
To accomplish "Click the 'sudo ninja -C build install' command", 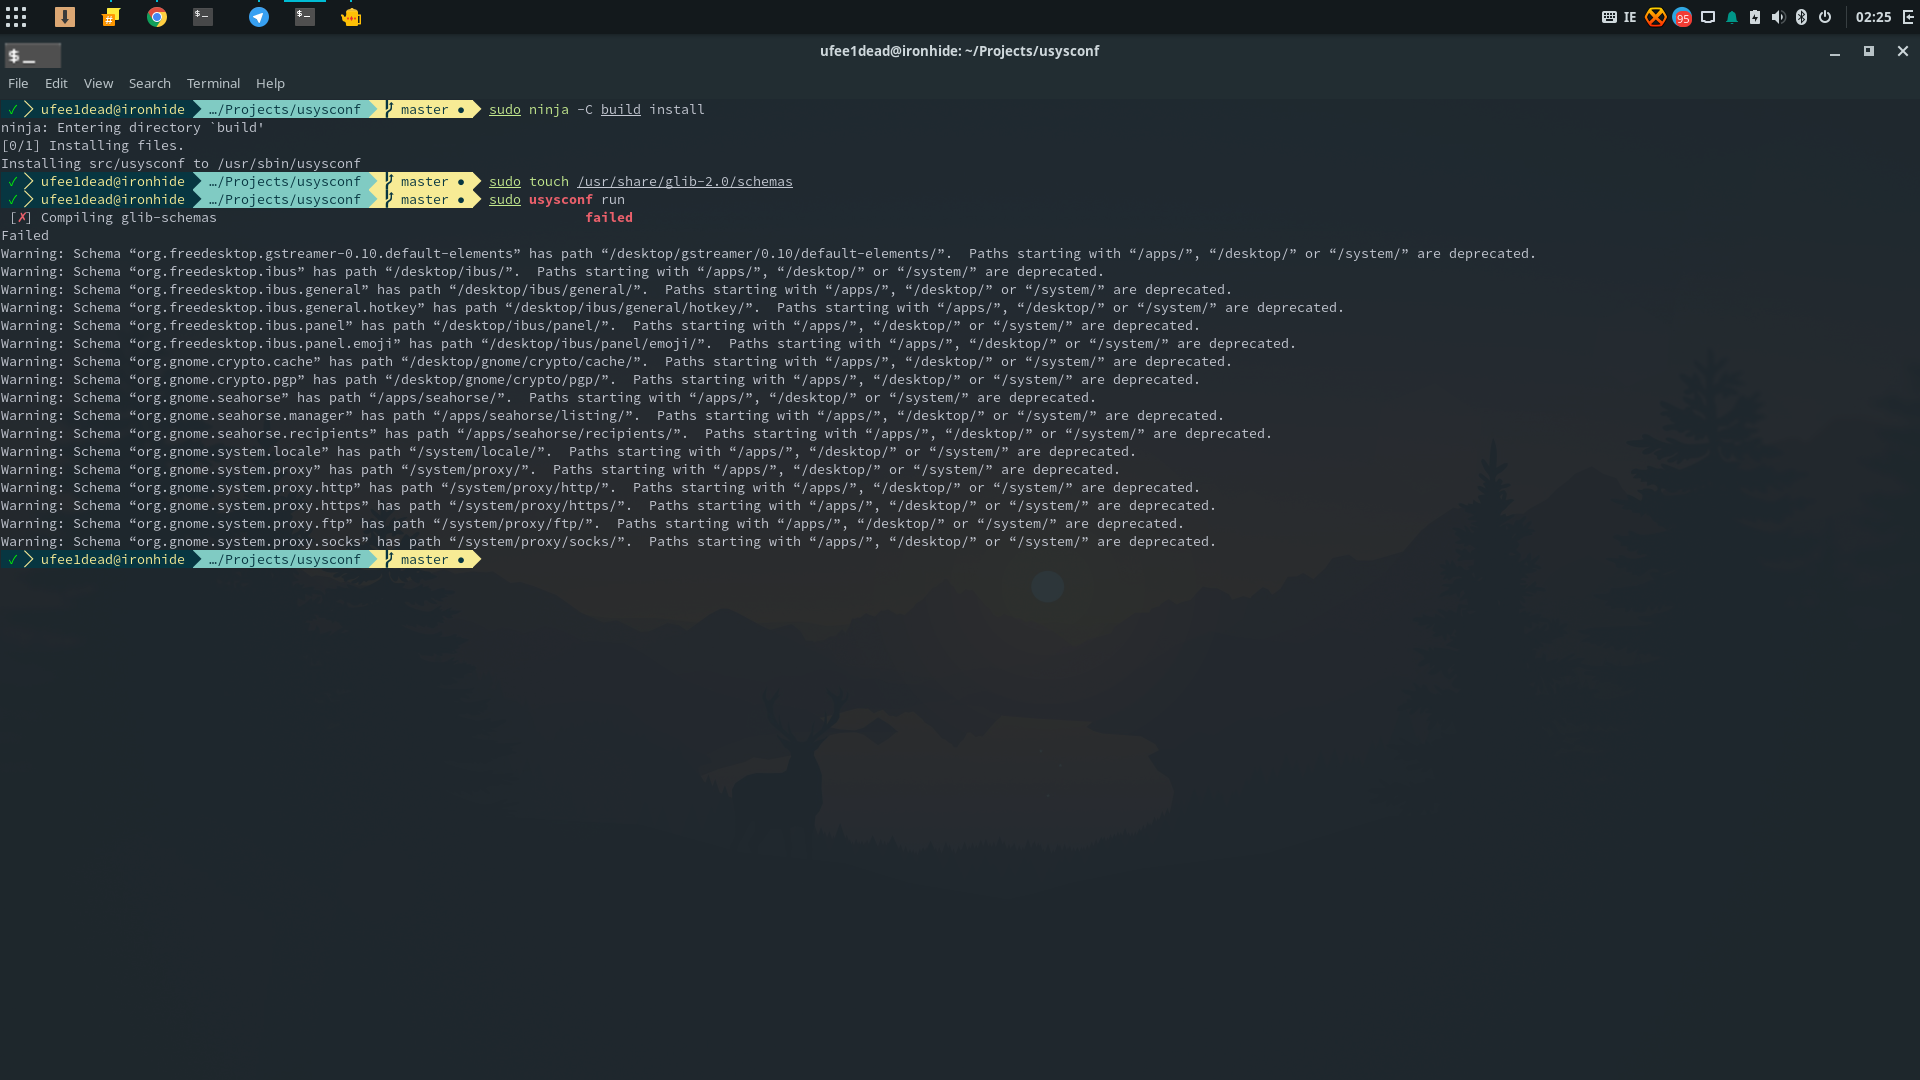I will (x=597, y=109).
